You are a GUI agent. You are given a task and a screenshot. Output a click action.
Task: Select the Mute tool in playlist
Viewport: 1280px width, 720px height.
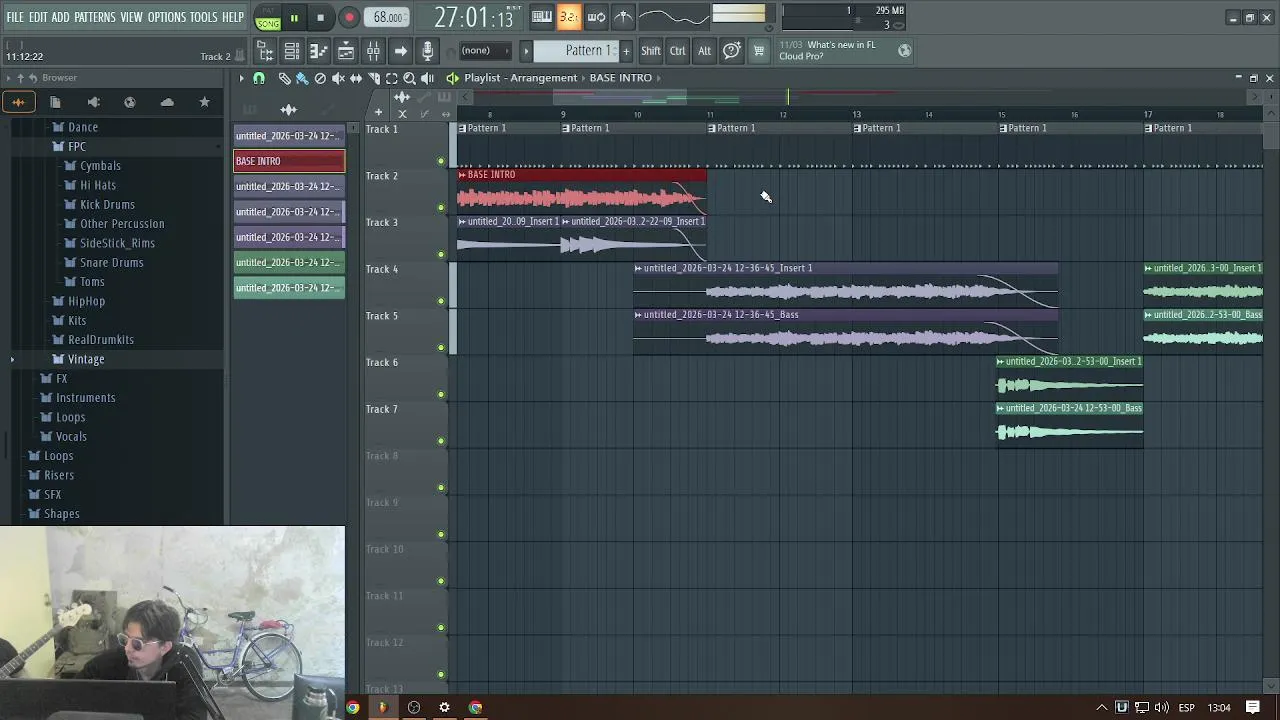click(x=338, y=78)
